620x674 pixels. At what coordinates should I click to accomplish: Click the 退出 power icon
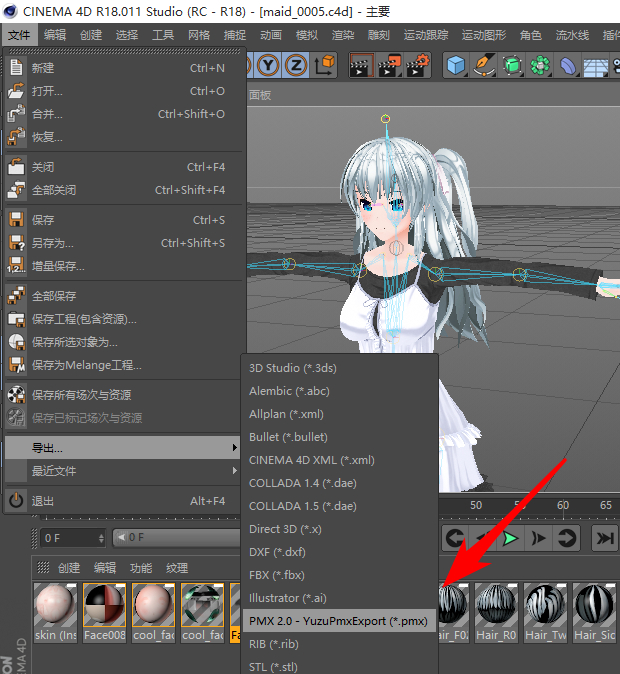click(16, 501)
